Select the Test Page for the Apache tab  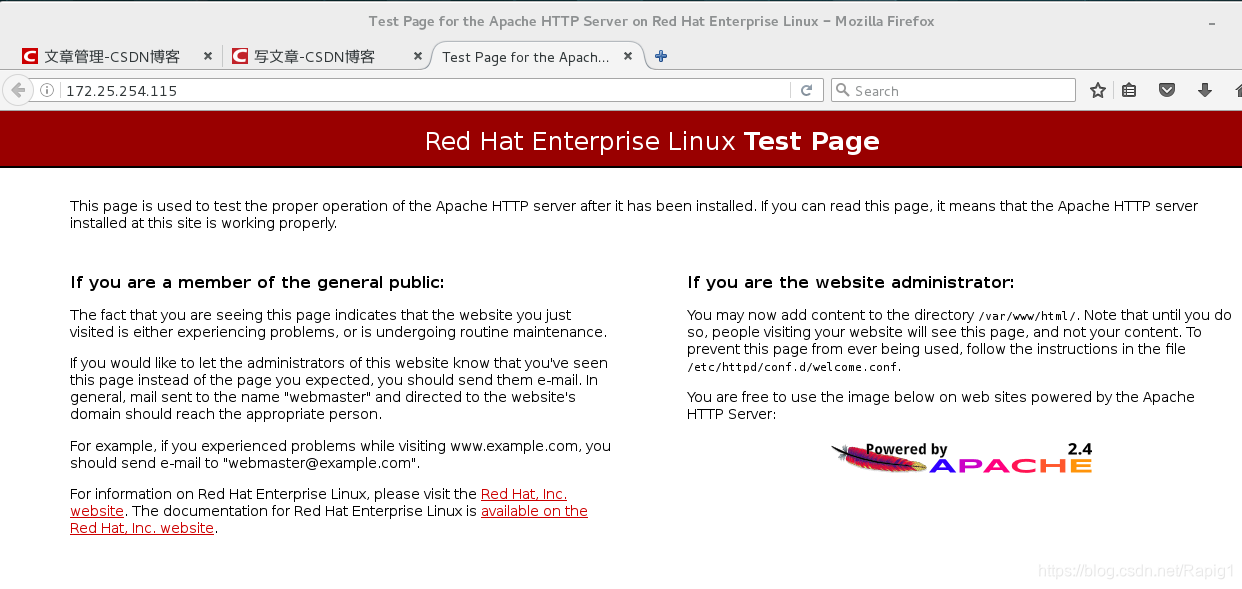point(536,56)
